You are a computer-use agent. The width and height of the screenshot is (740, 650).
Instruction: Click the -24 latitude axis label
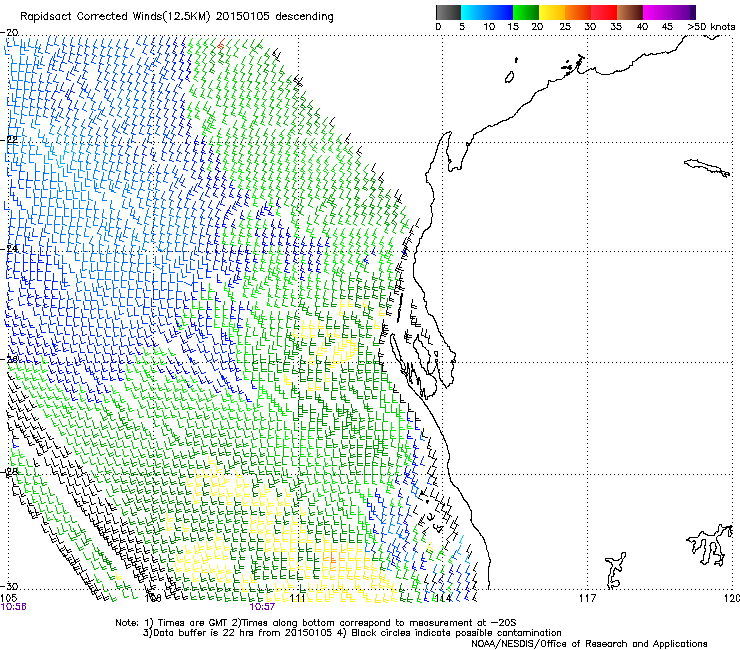[9, 249]
